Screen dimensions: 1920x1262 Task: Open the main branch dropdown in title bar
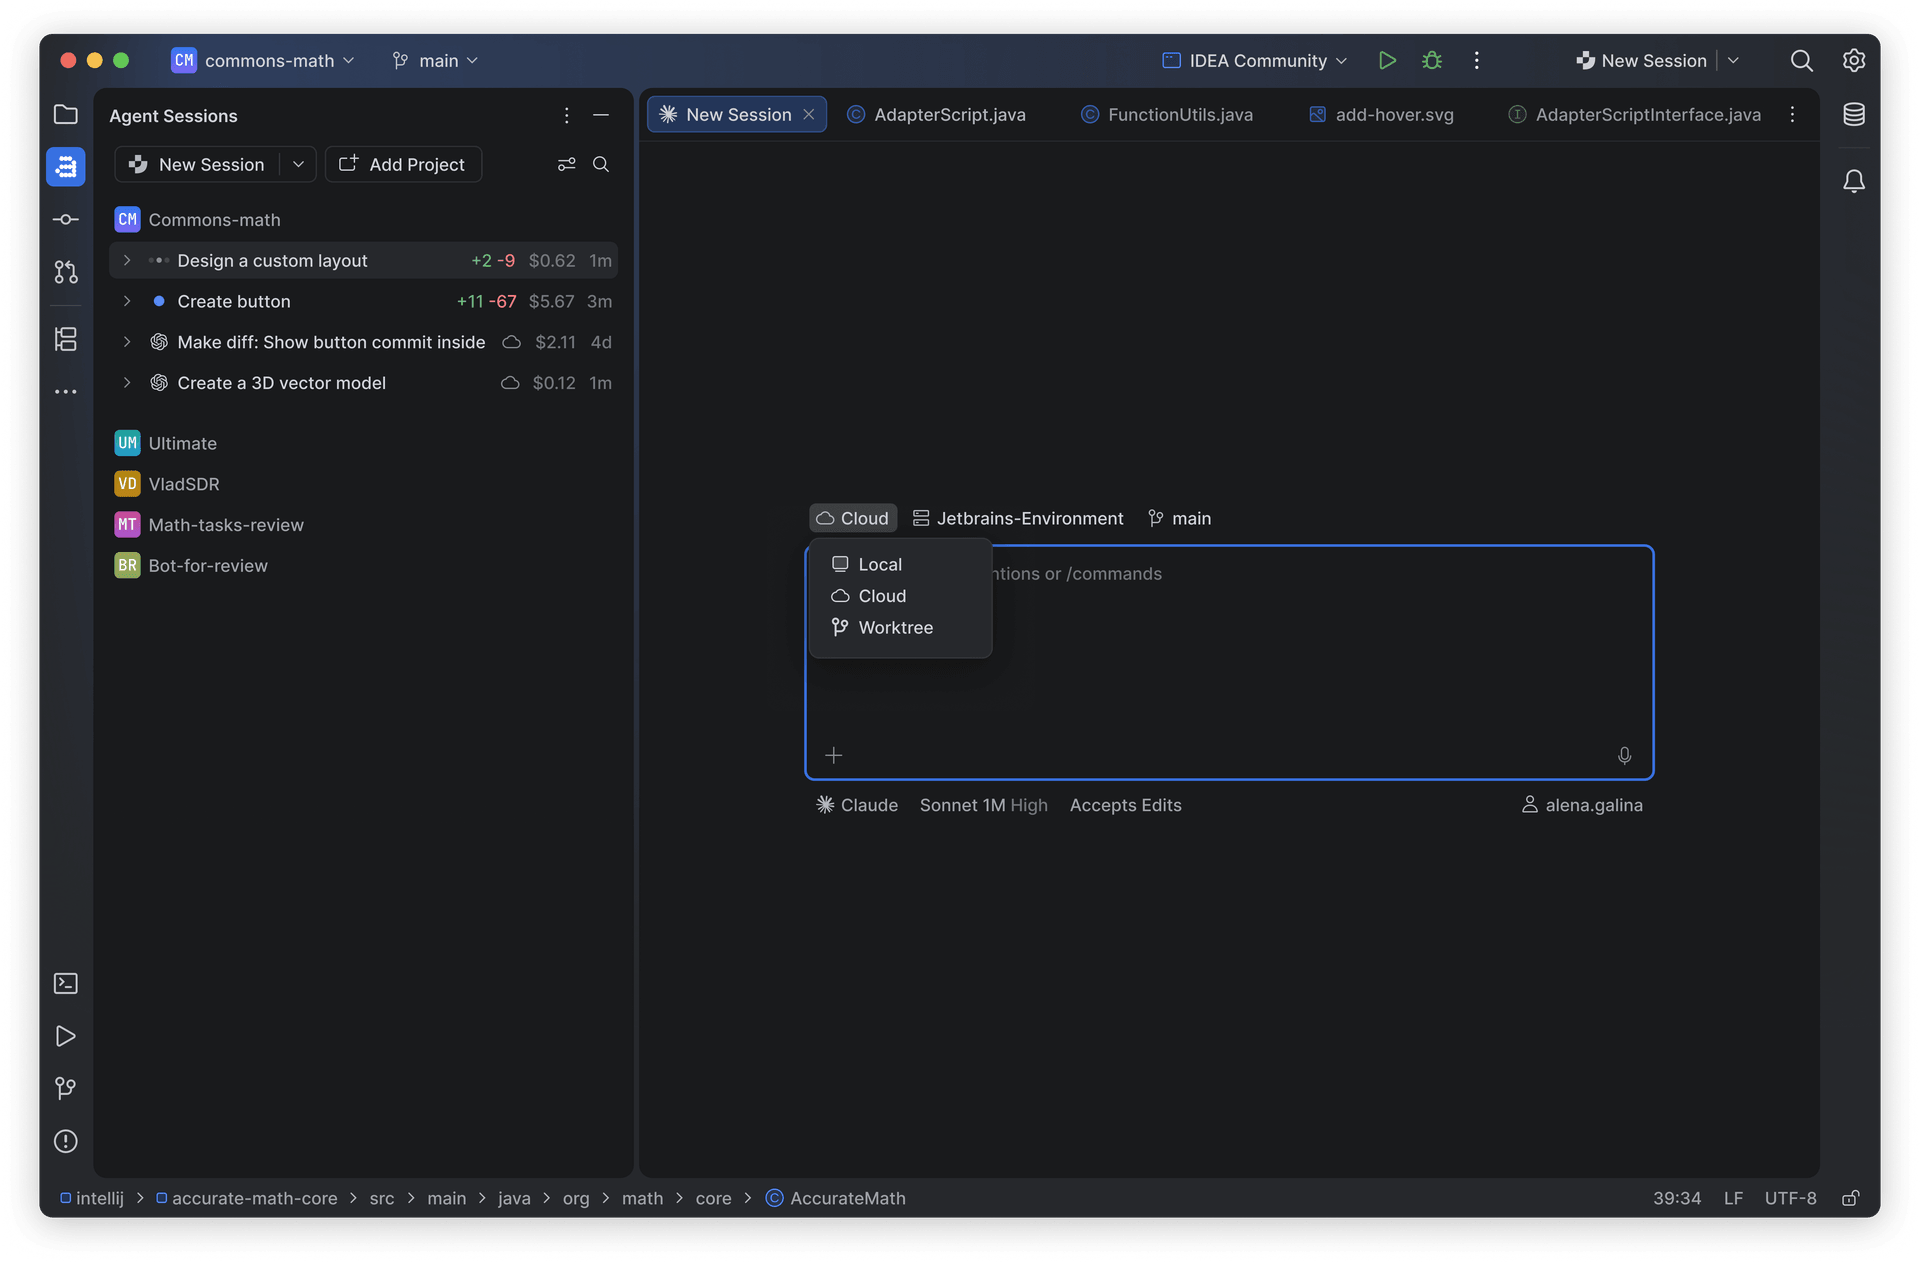coord(435,60)
